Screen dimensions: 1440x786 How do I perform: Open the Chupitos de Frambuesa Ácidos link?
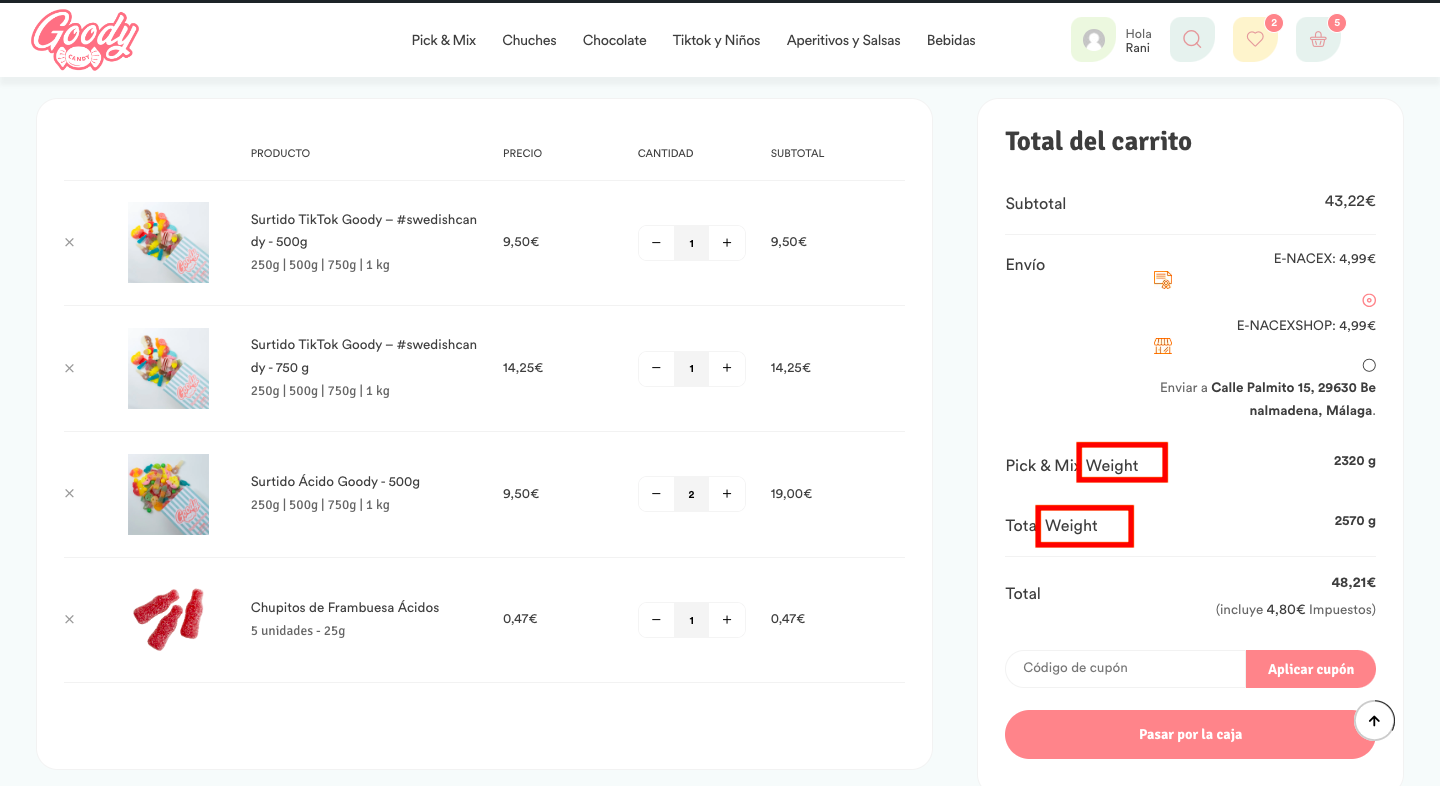coord(345,607)
